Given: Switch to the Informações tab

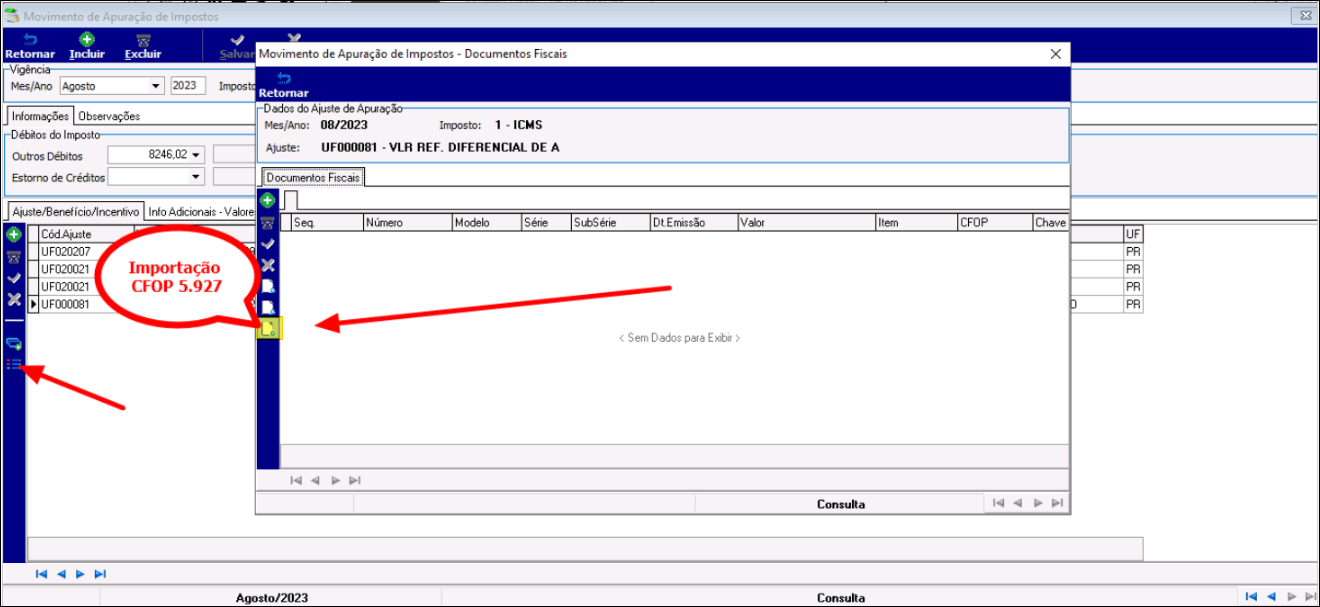Looking at the screenshot, I should pyautogui.click(x=40, y=116).
